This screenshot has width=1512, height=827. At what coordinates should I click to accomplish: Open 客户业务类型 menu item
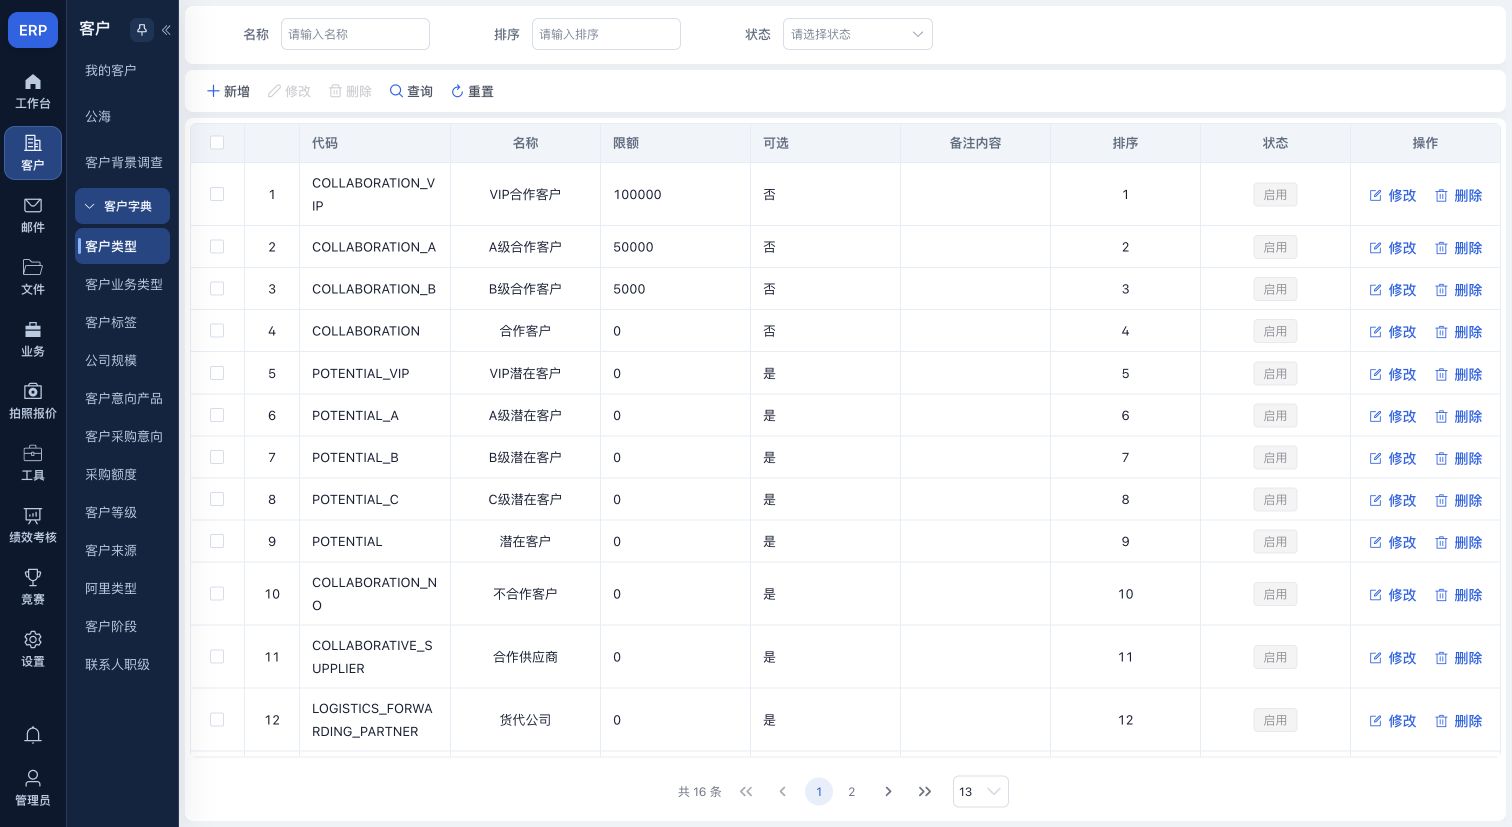coord(124,284)
